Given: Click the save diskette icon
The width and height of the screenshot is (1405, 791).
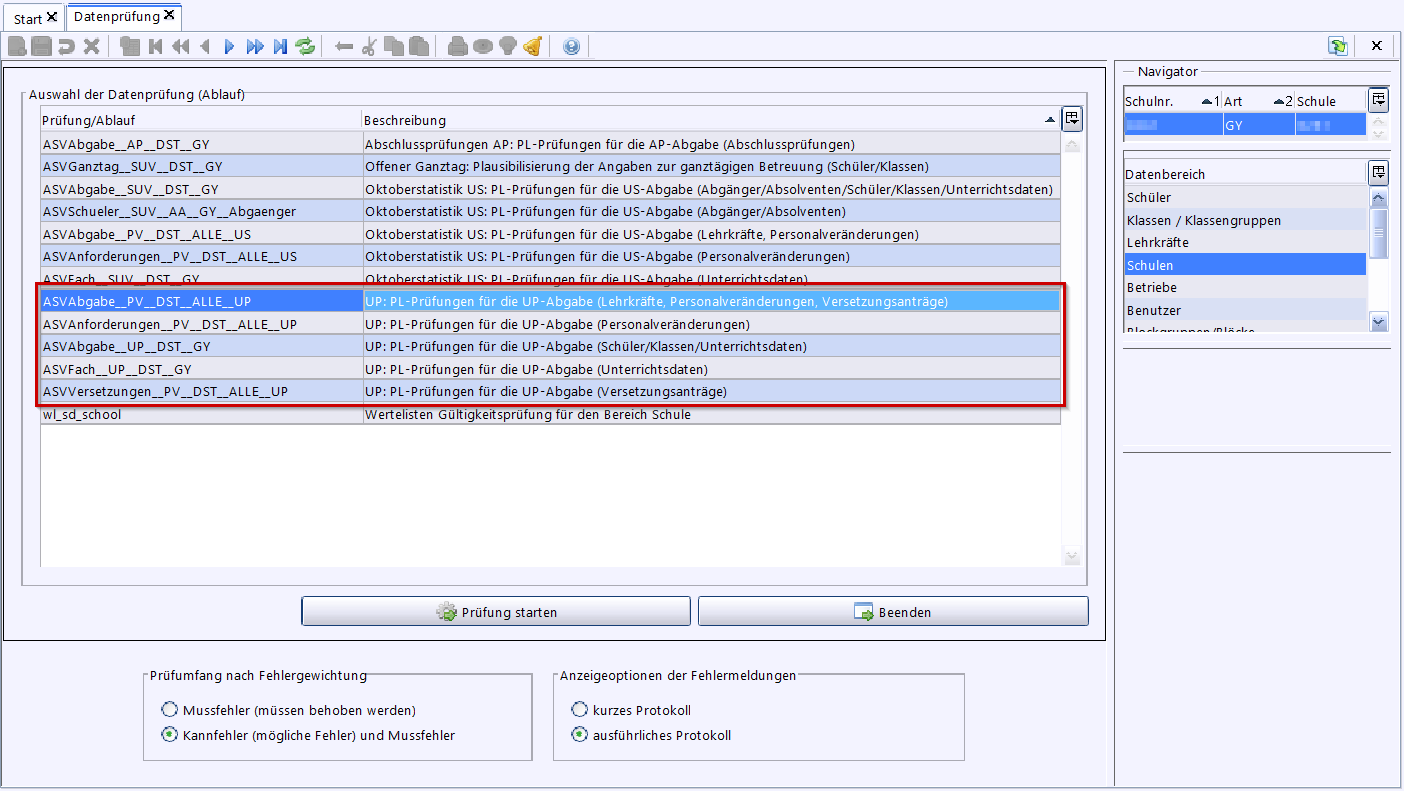Looking at the screenshot, I should (41, 46).
